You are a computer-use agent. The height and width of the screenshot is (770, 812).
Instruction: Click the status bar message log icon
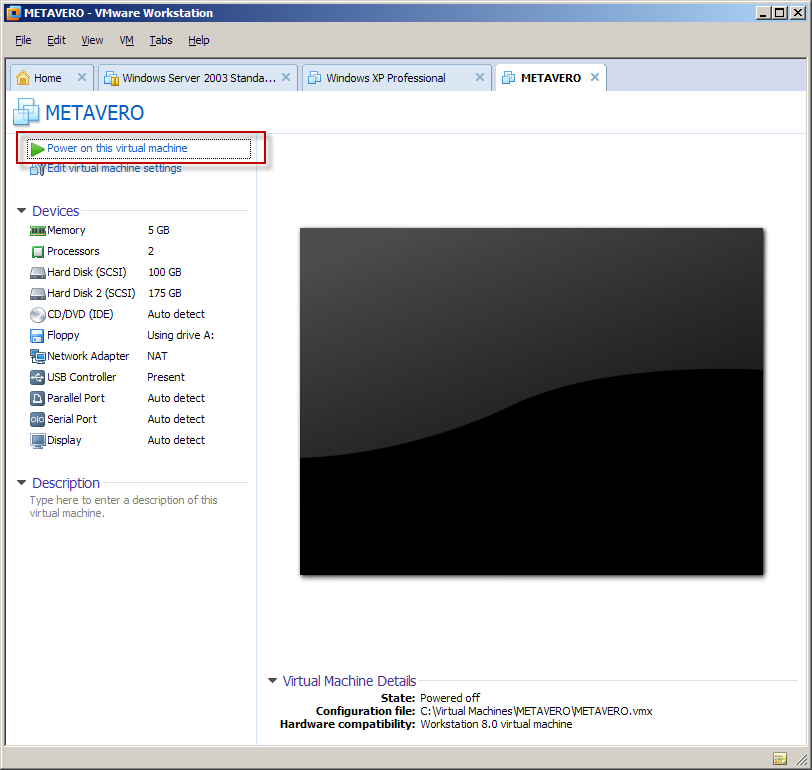[x=780, y=759]
